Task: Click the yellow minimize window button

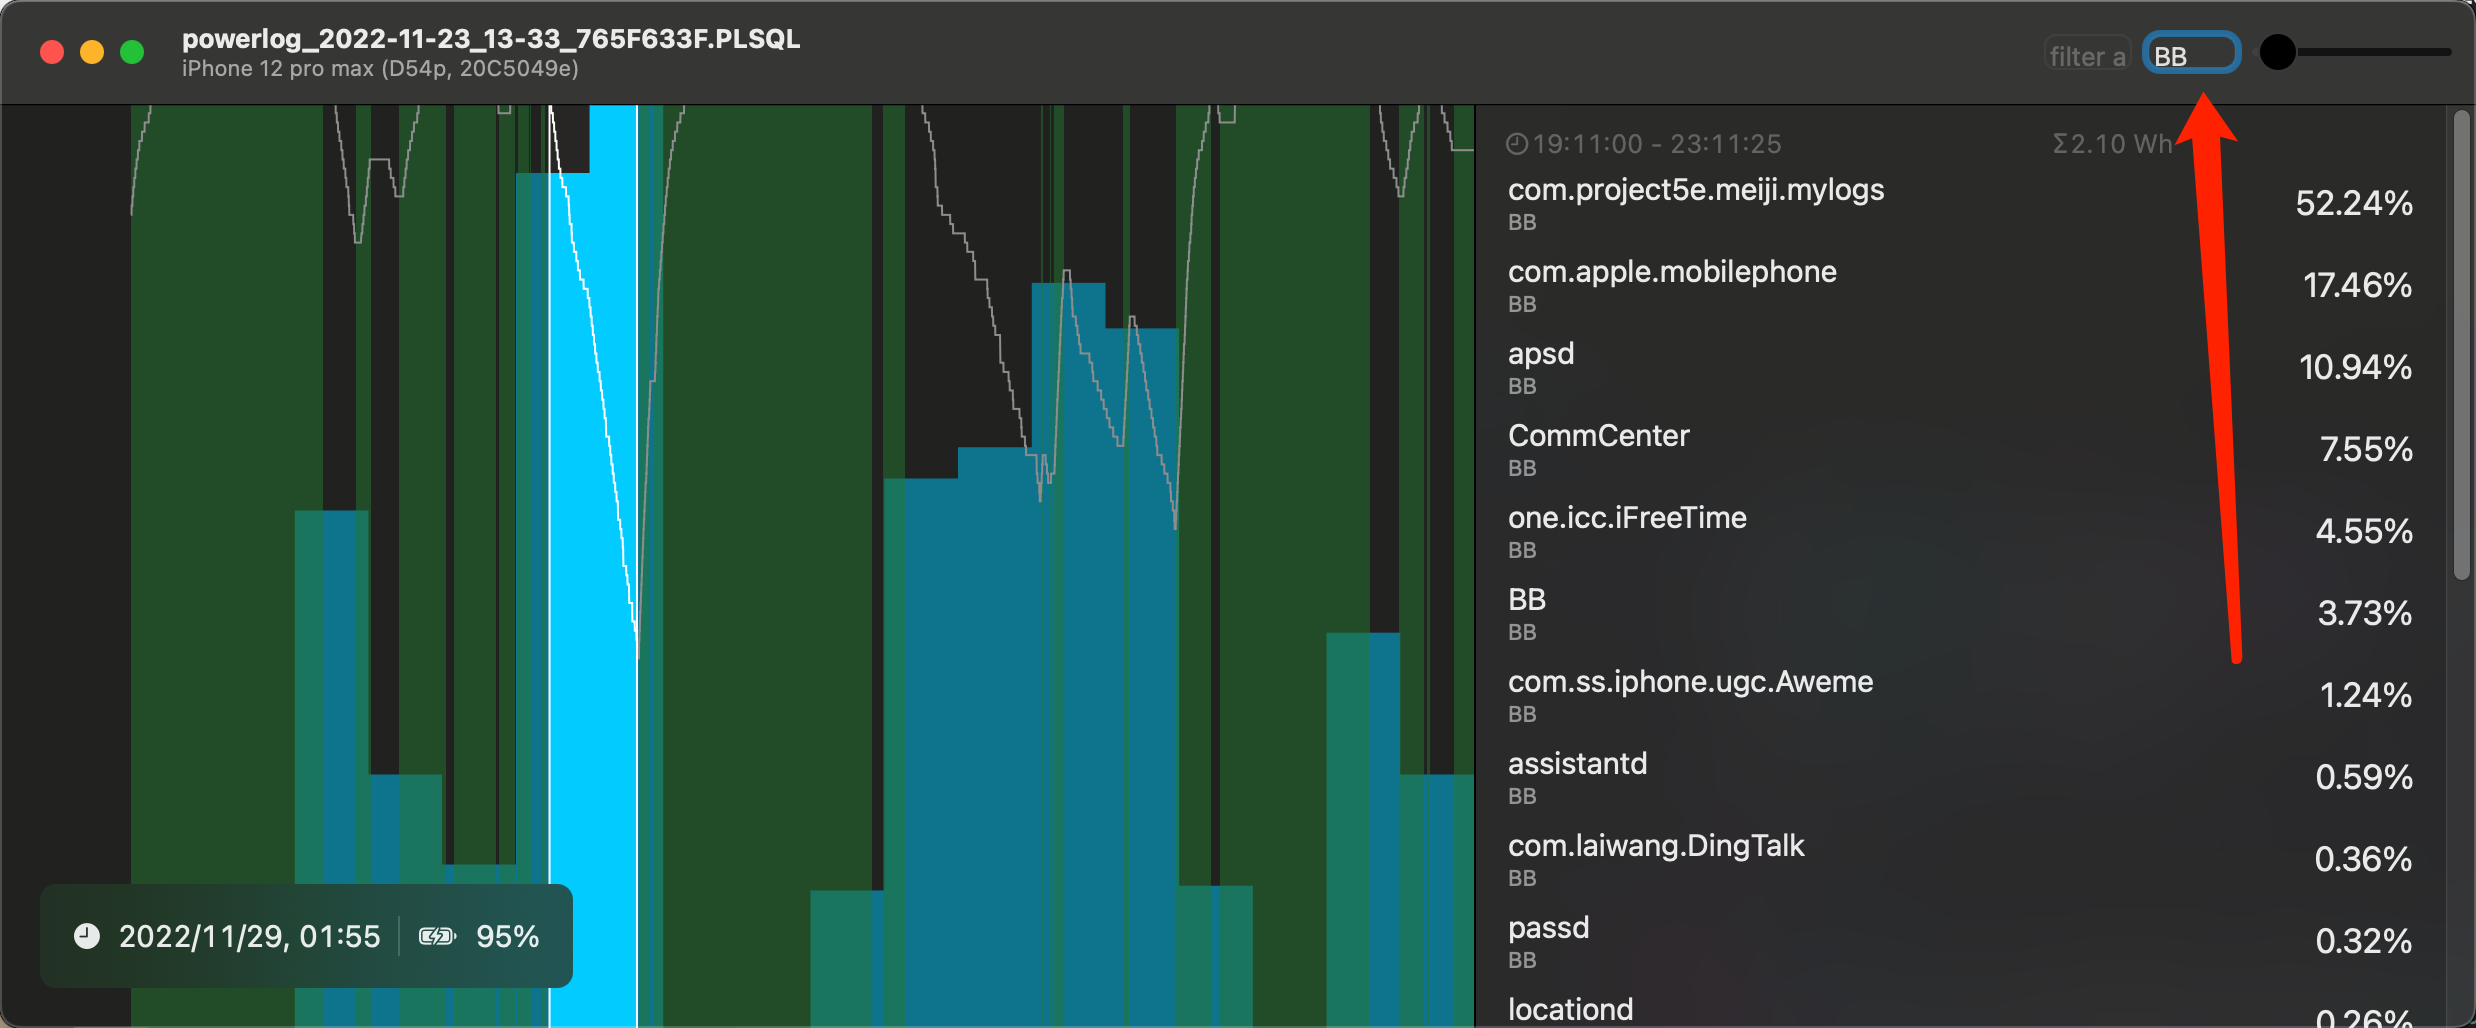Action: tap(92, 52)
